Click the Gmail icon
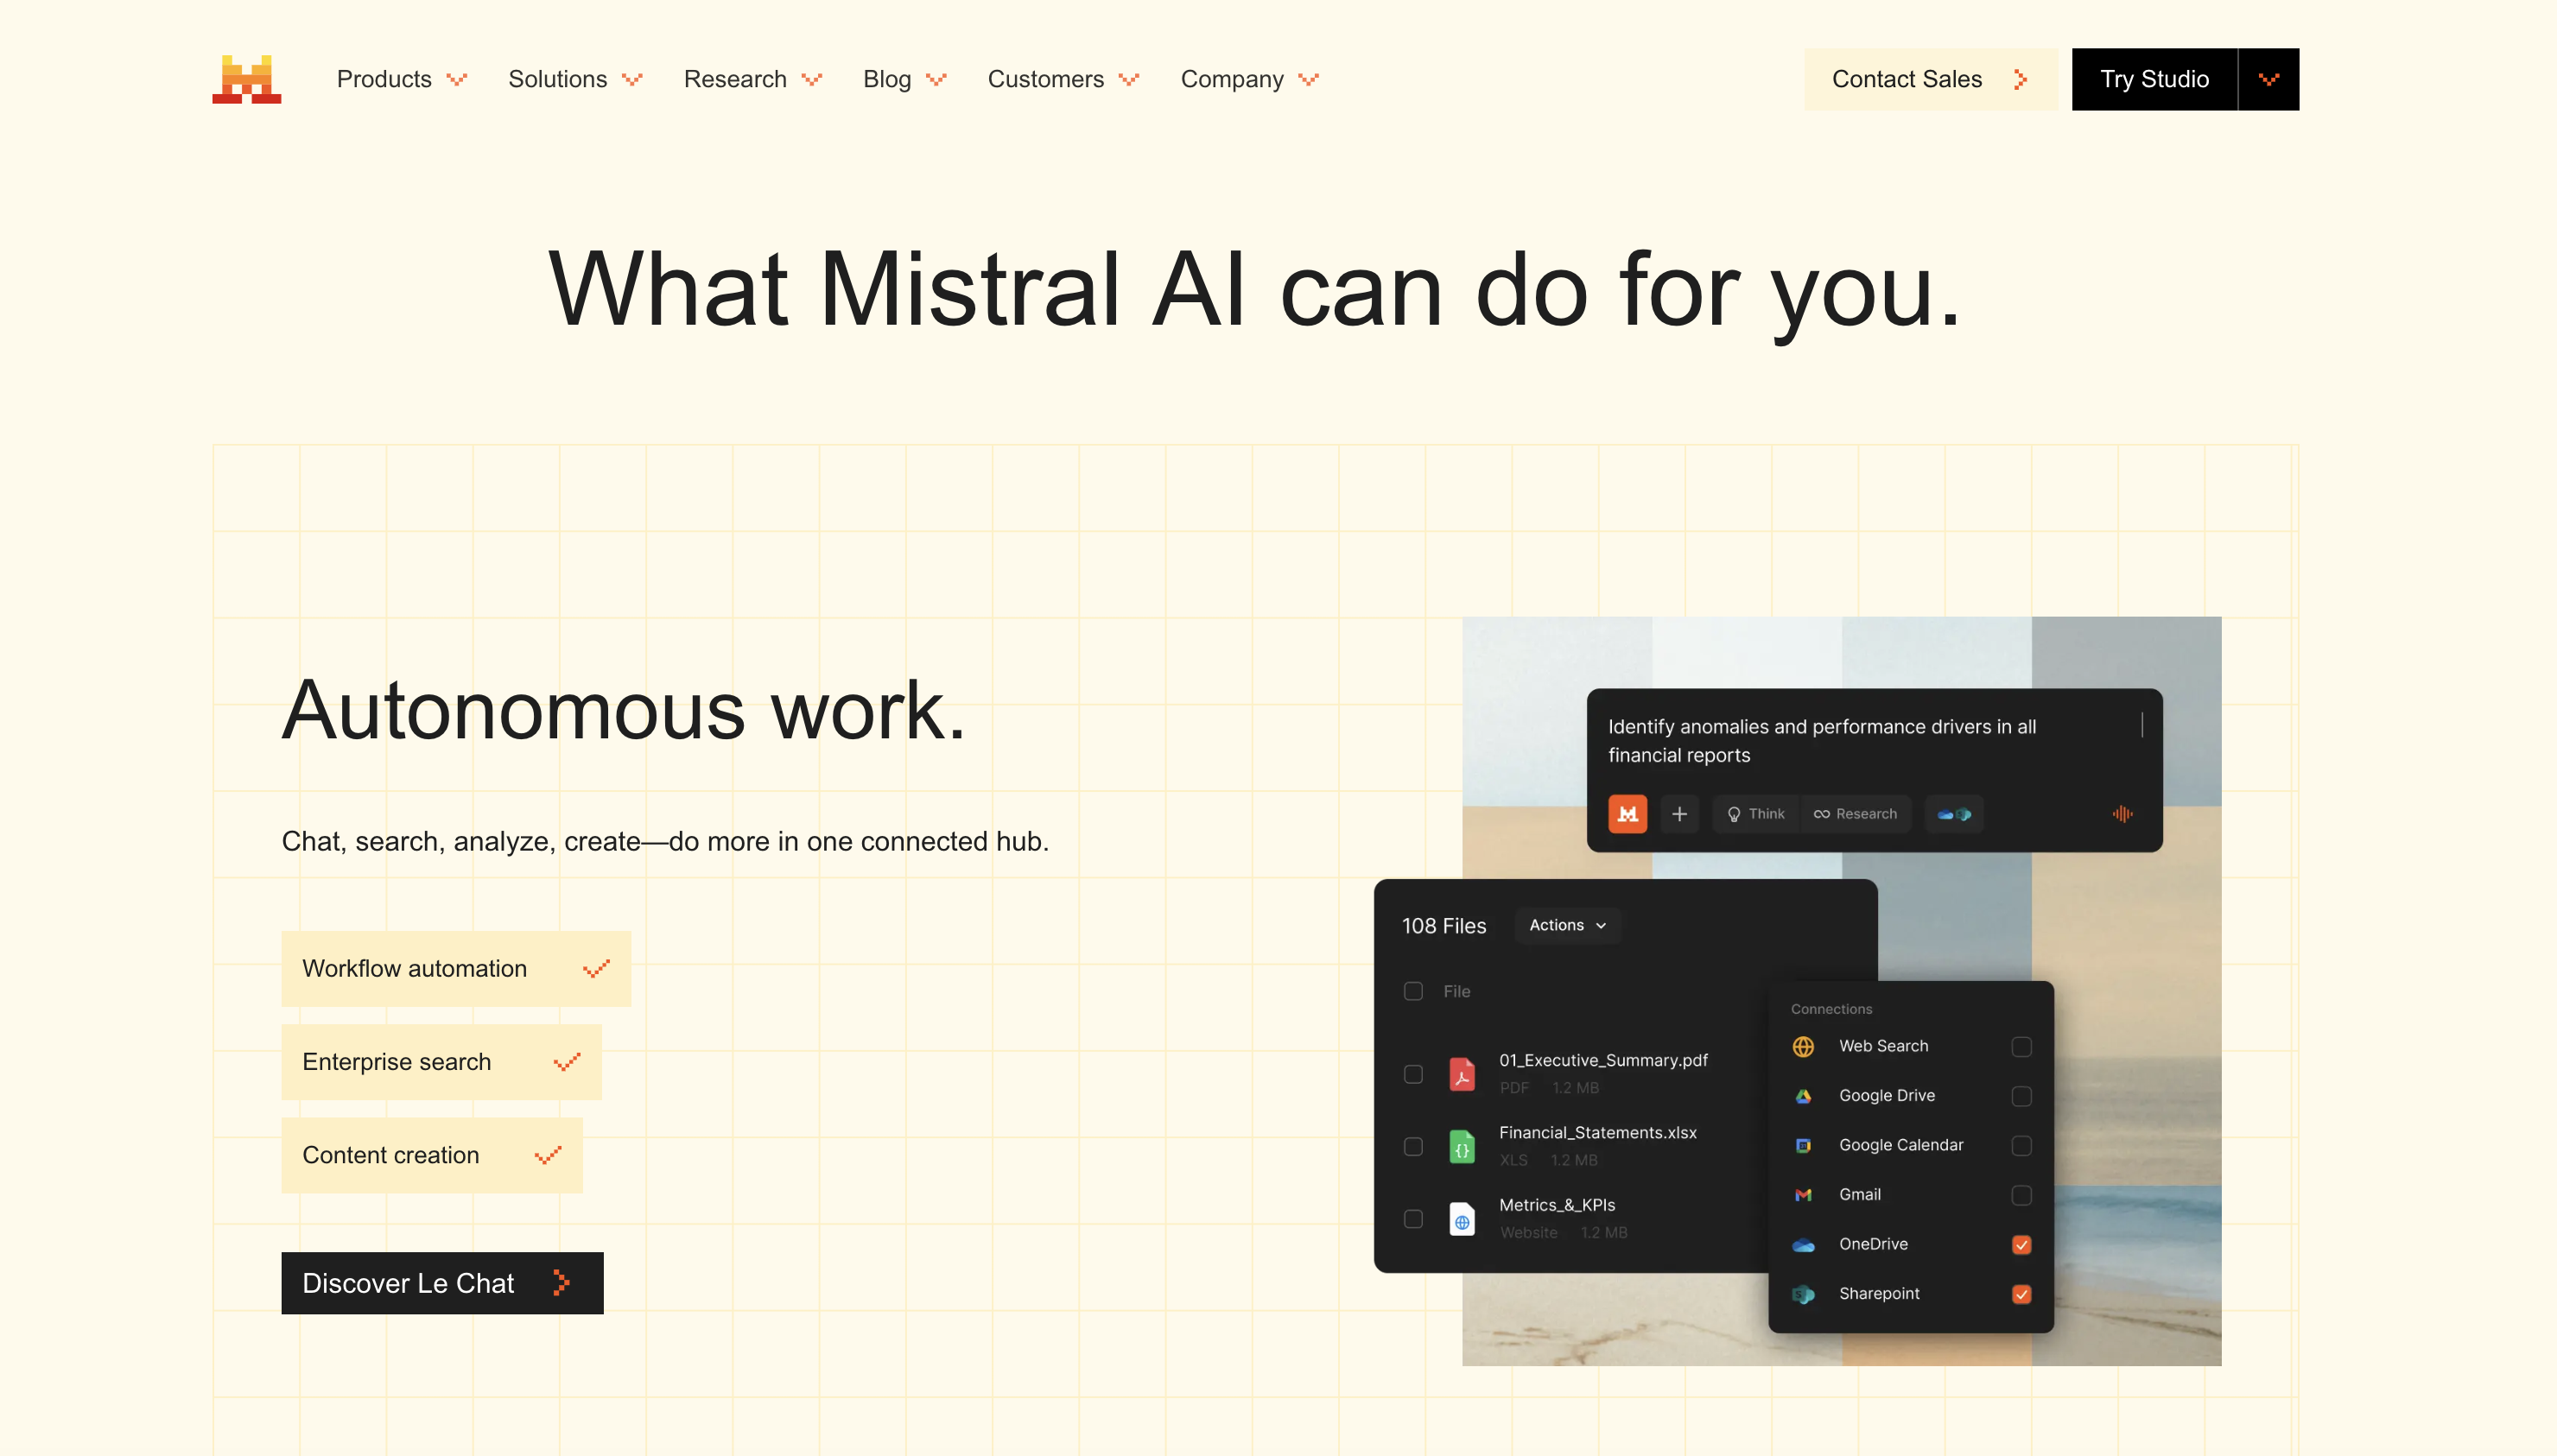The image size is (2557, 1456). 1802,1194
